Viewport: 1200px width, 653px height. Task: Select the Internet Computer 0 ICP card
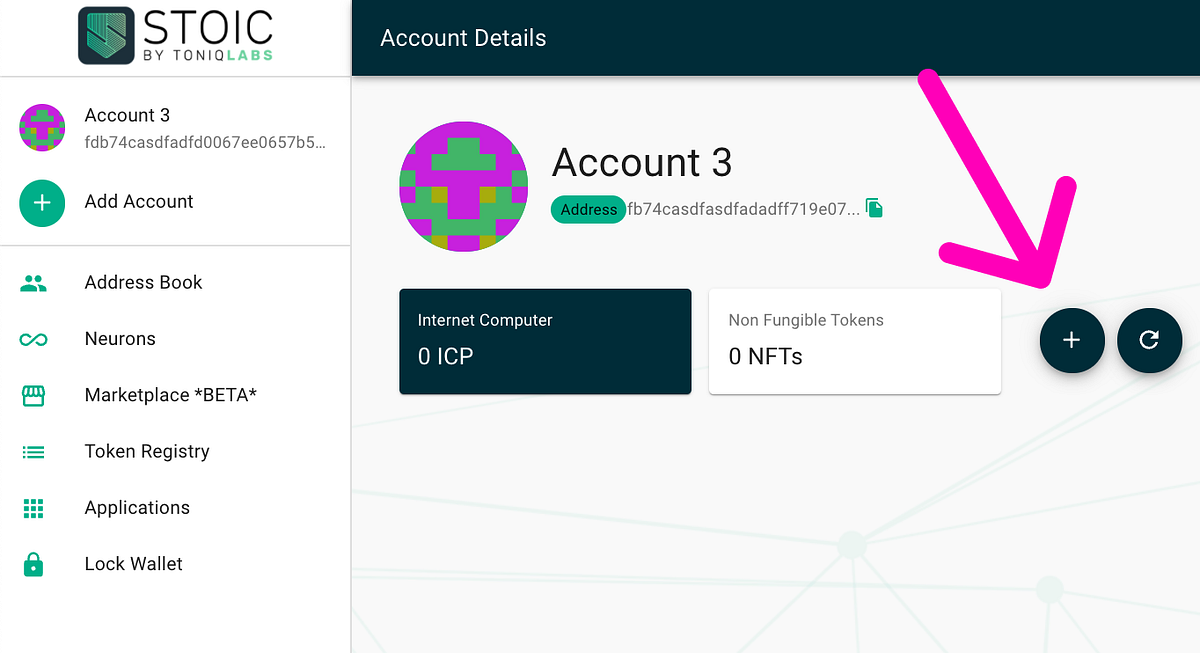pos(545,340)
